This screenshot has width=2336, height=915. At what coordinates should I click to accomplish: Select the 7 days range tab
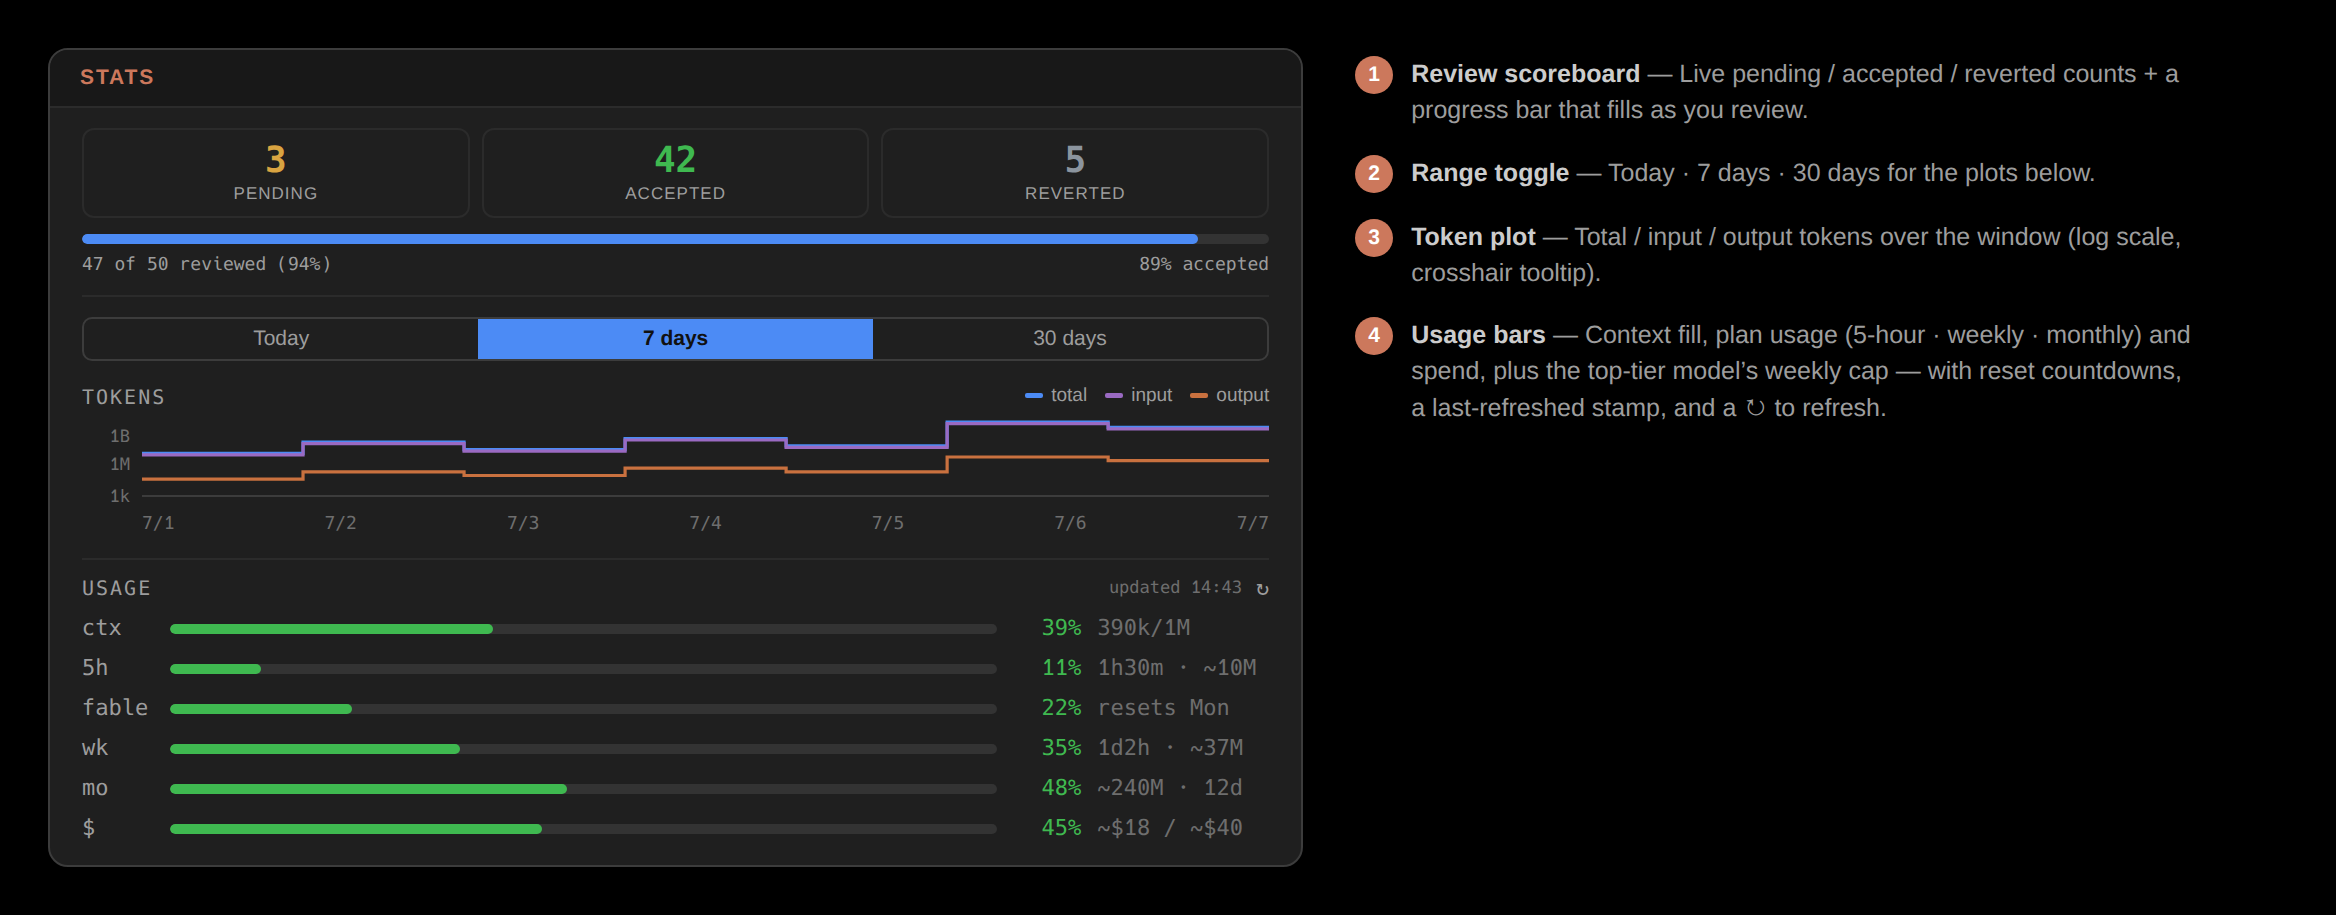point(675,339)
